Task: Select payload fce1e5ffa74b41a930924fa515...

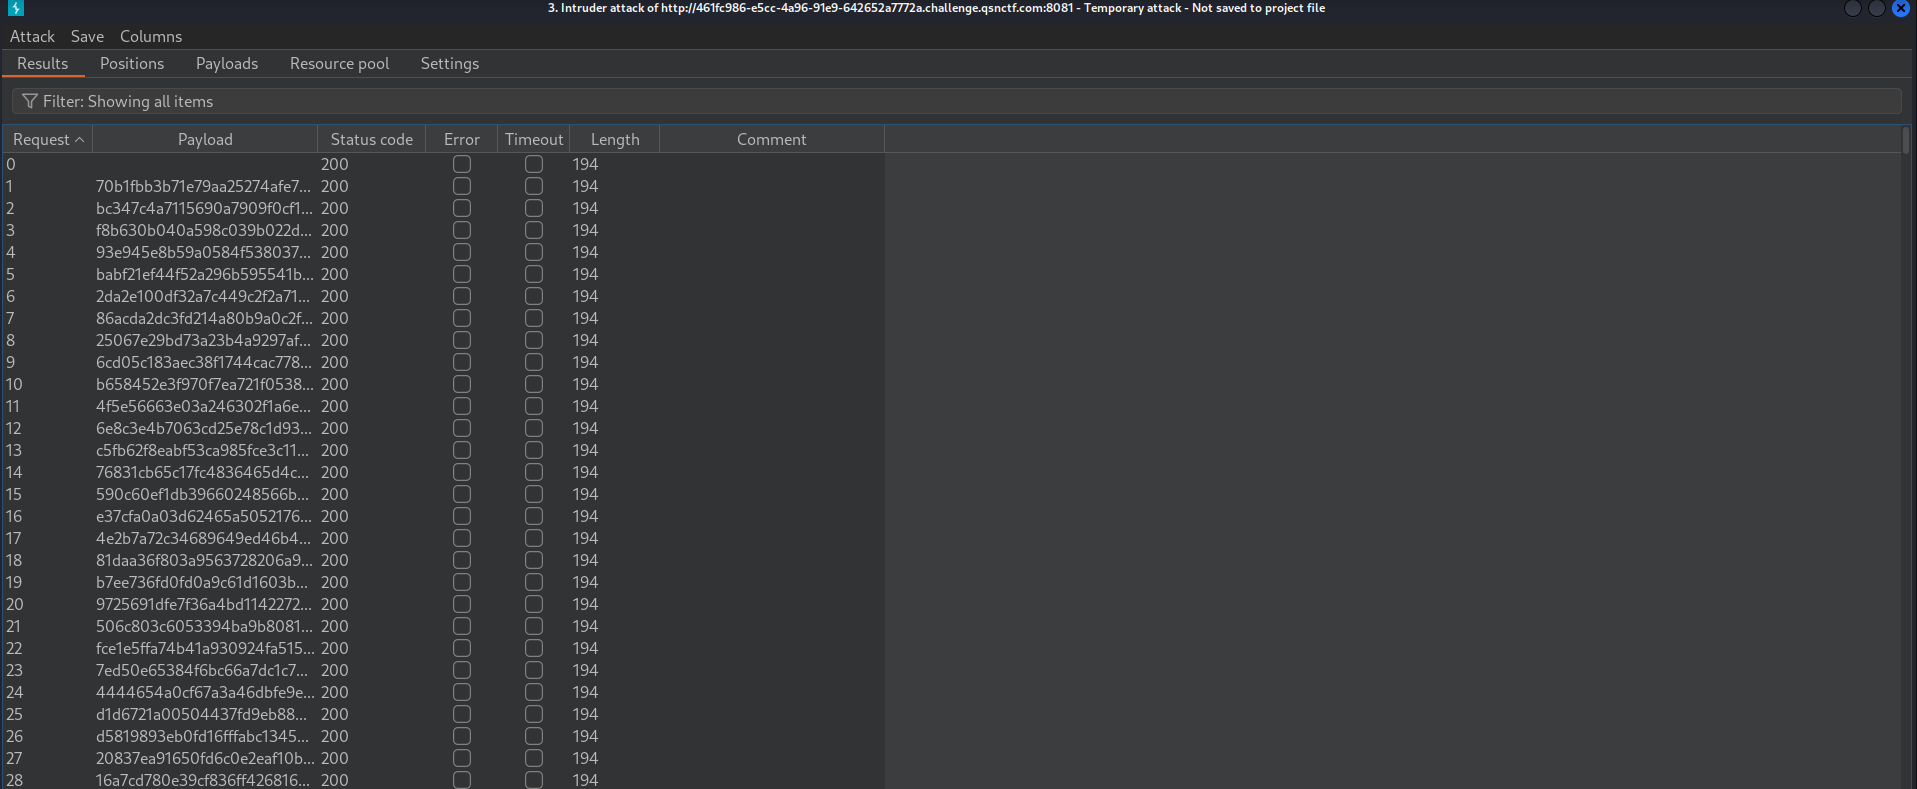Action: coord(204,648)
